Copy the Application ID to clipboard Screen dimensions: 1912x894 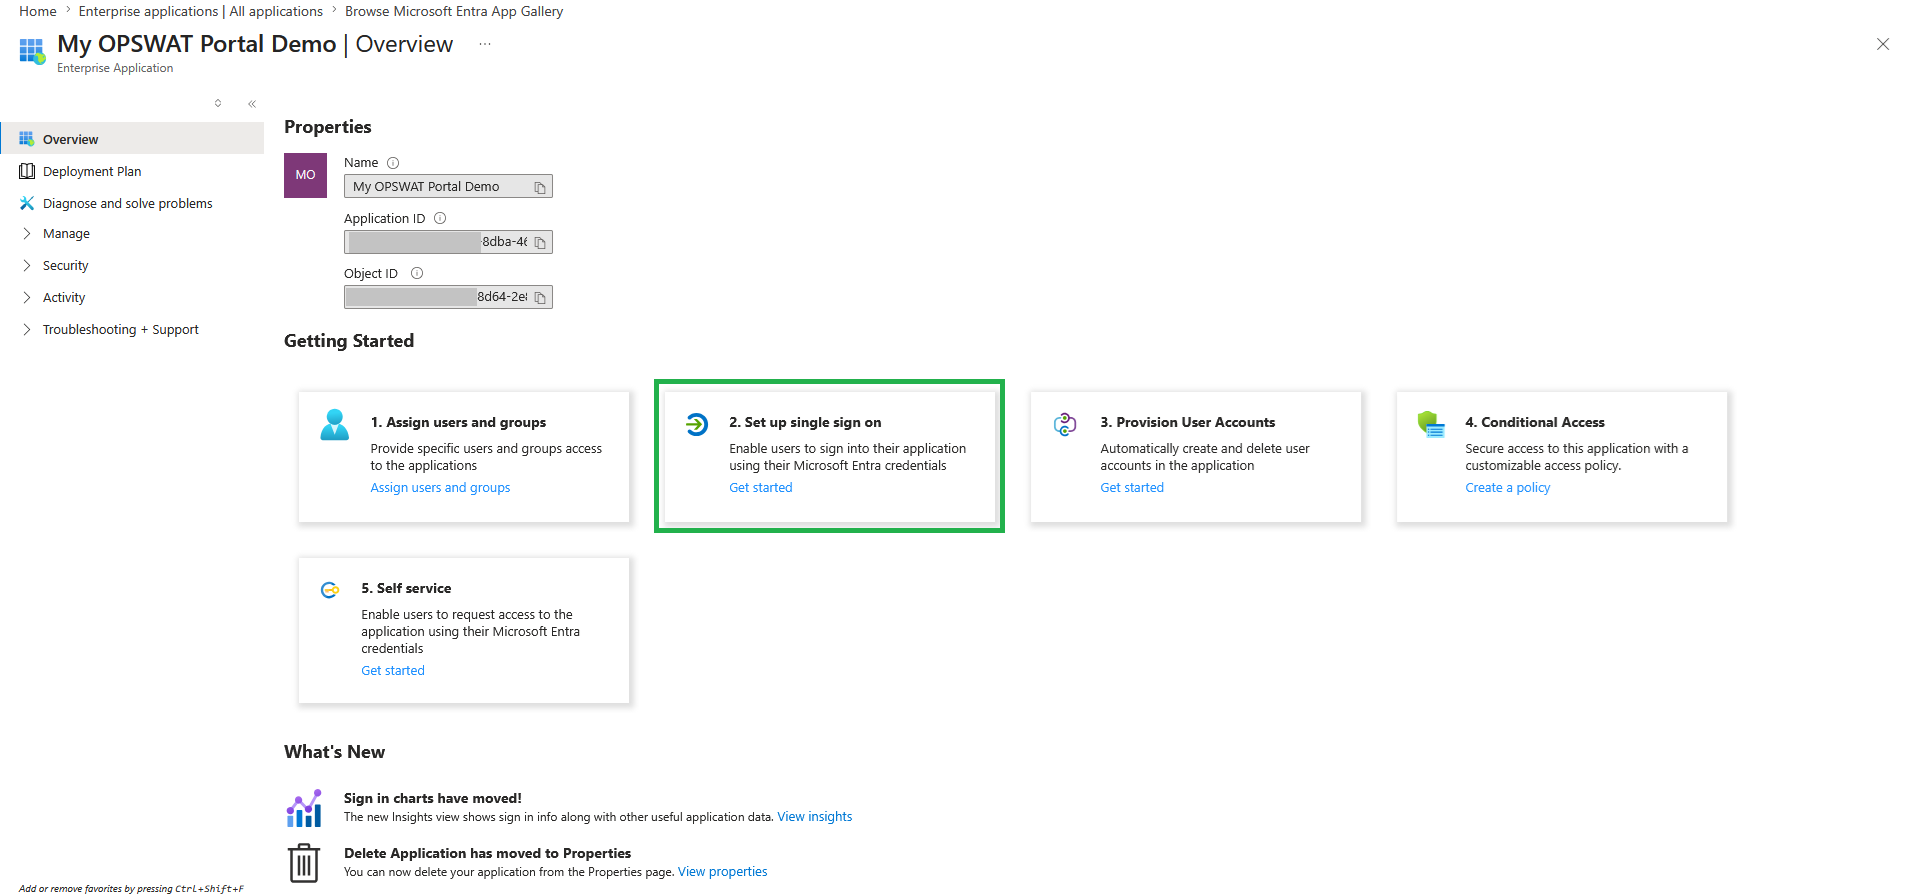point(540,242)
